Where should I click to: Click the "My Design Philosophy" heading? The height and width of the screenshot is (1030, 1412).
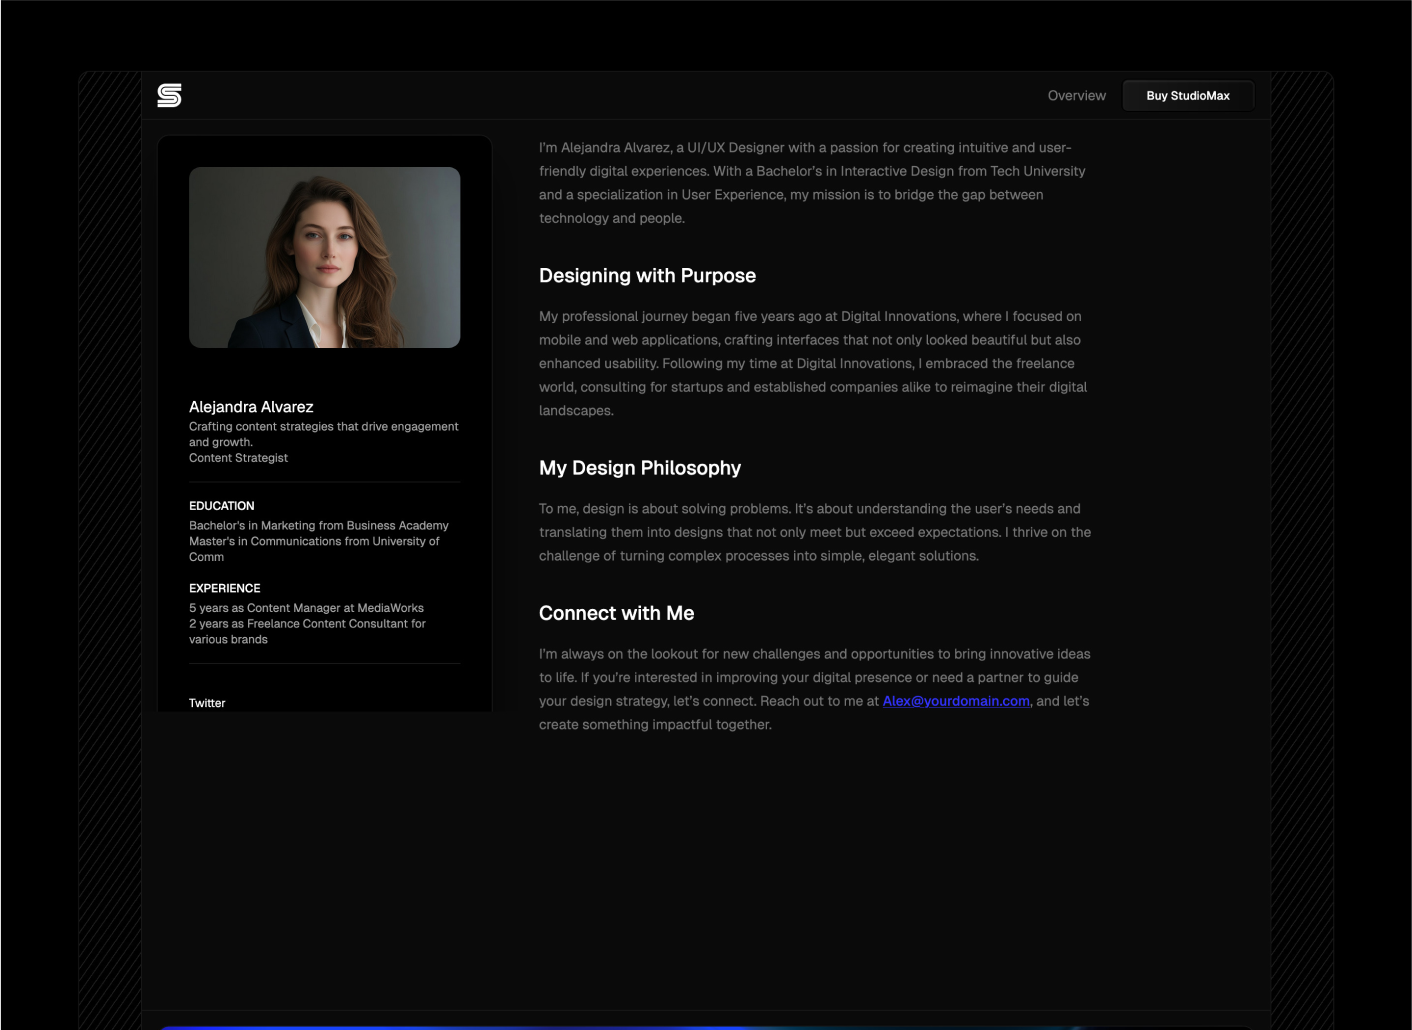pos(640,468)
